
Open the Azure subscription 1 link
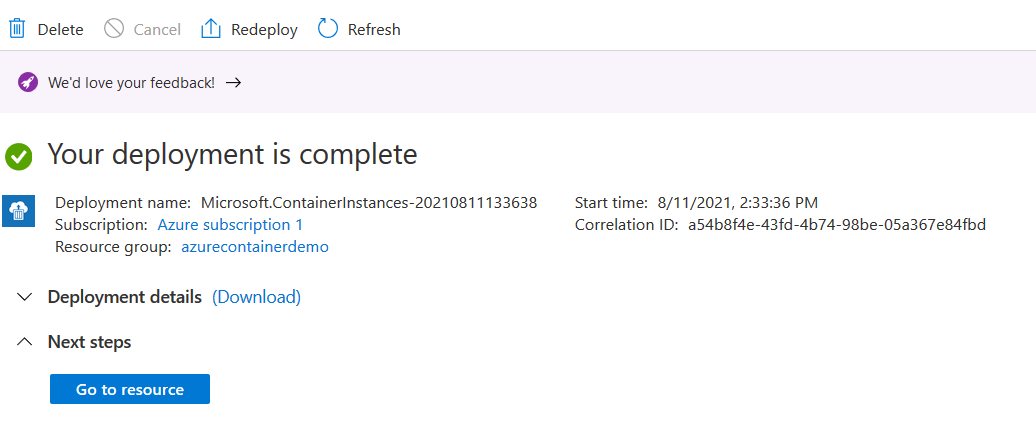pyautogui.click(x=230, y=225)
